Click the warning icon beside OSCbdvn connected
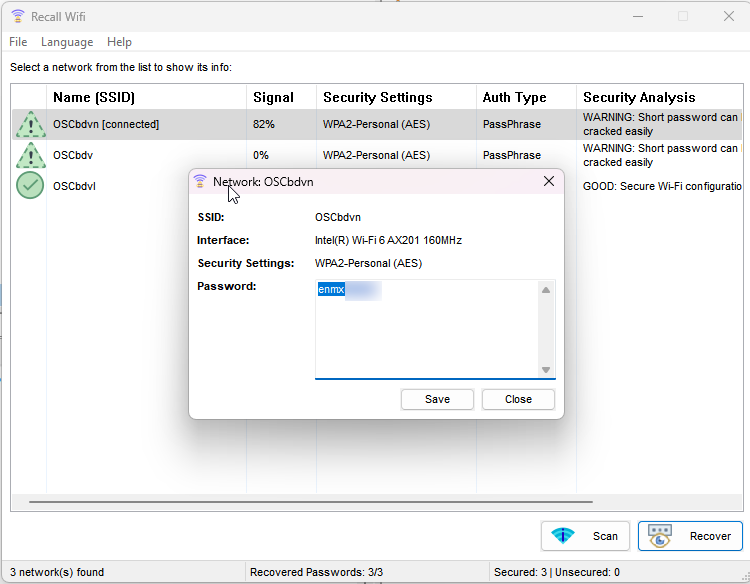The image size is (750, 584). (x=31, y=125)
